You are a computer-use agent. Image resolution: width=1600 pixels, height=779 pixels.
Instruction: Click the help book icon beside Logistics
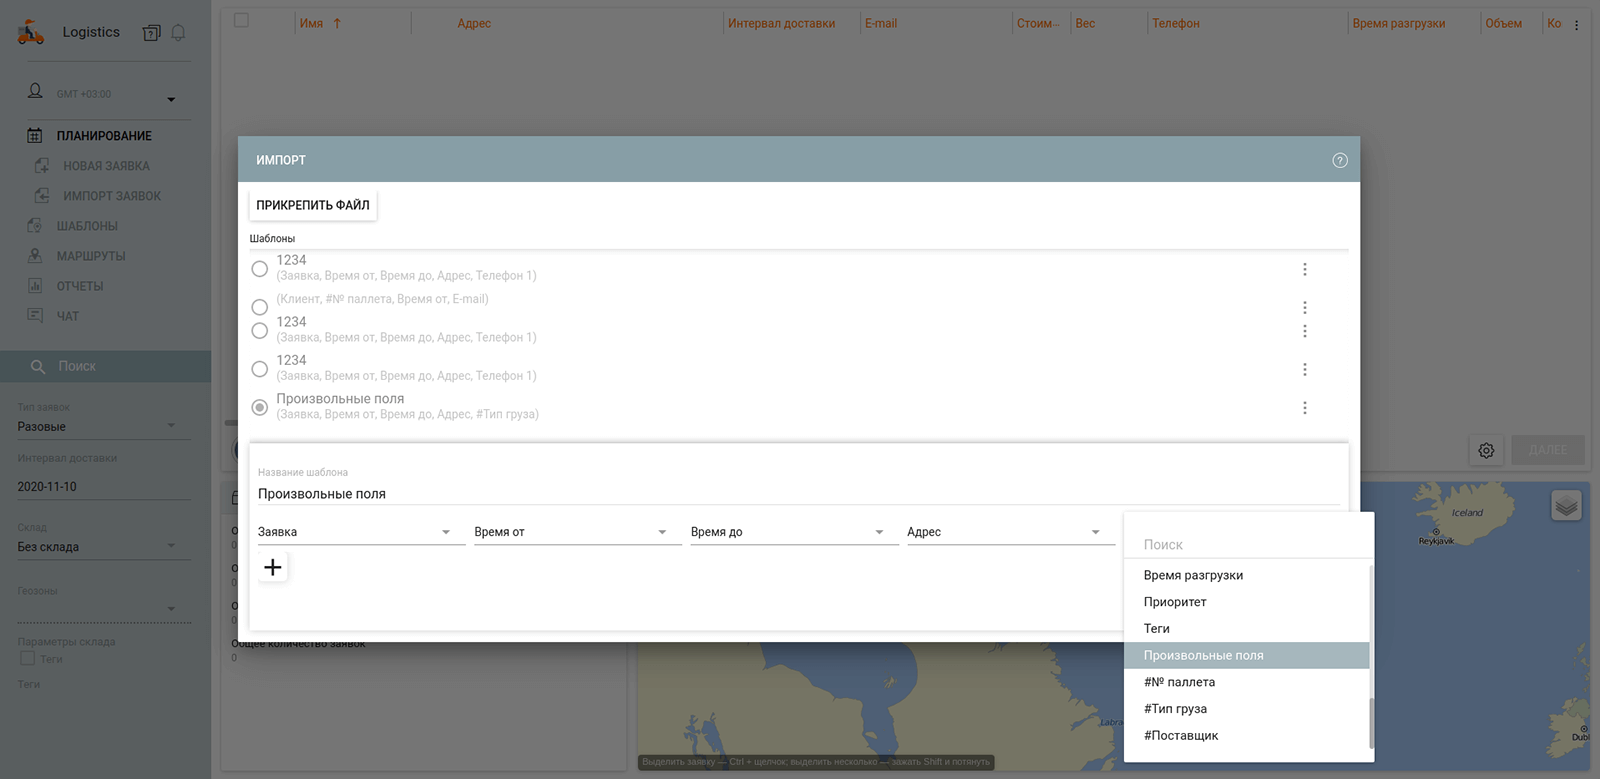151,33
